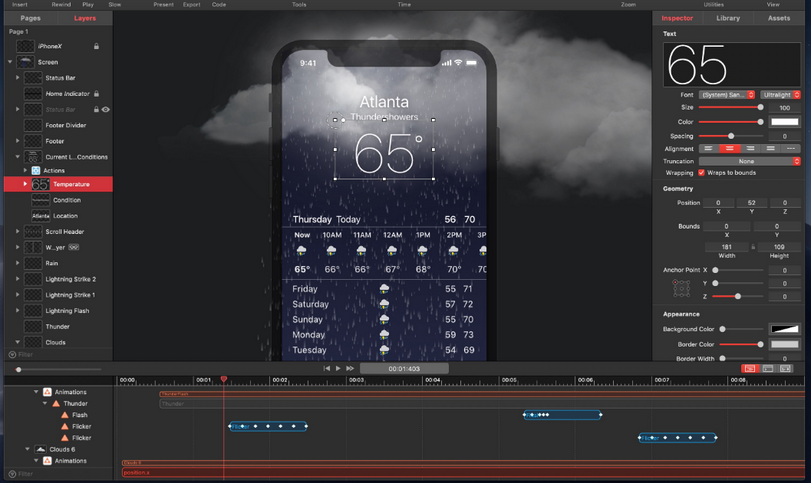The image size is (811, 483).
Task: Fast-forward the timeline playback
Action: pos(350,368)
